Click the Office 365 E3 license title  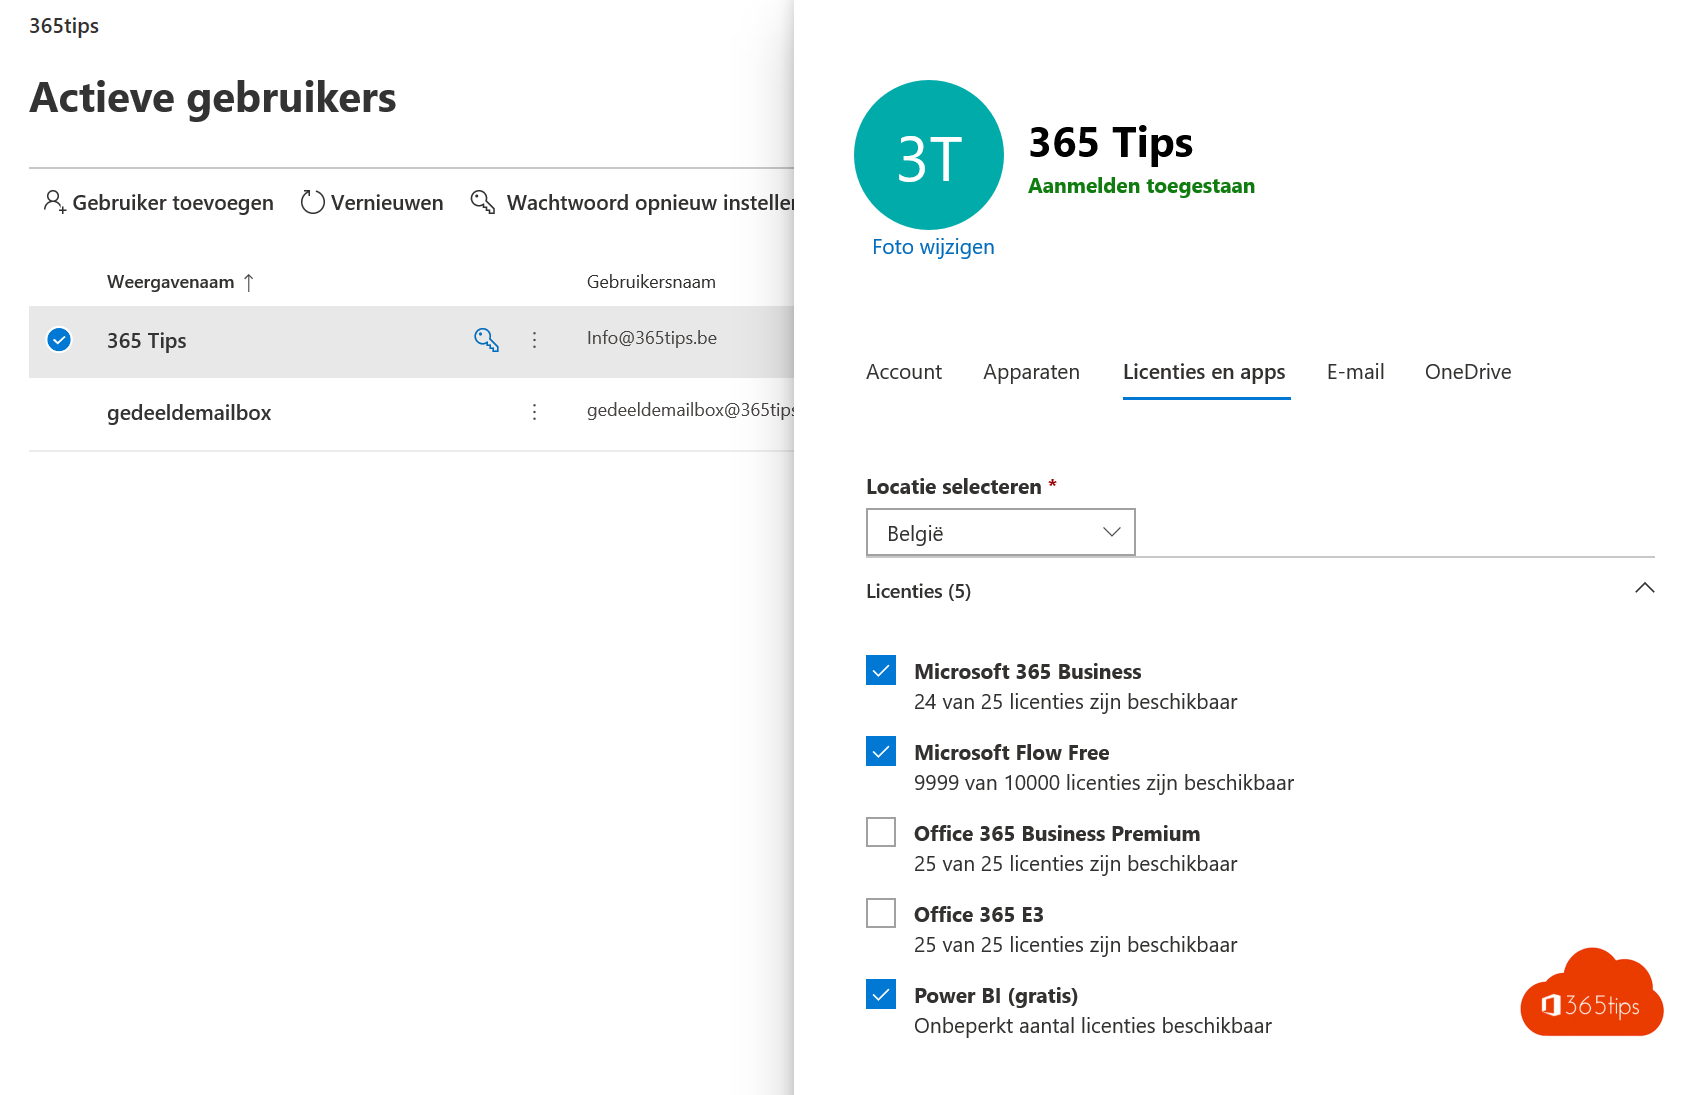[x=979, y=915]
